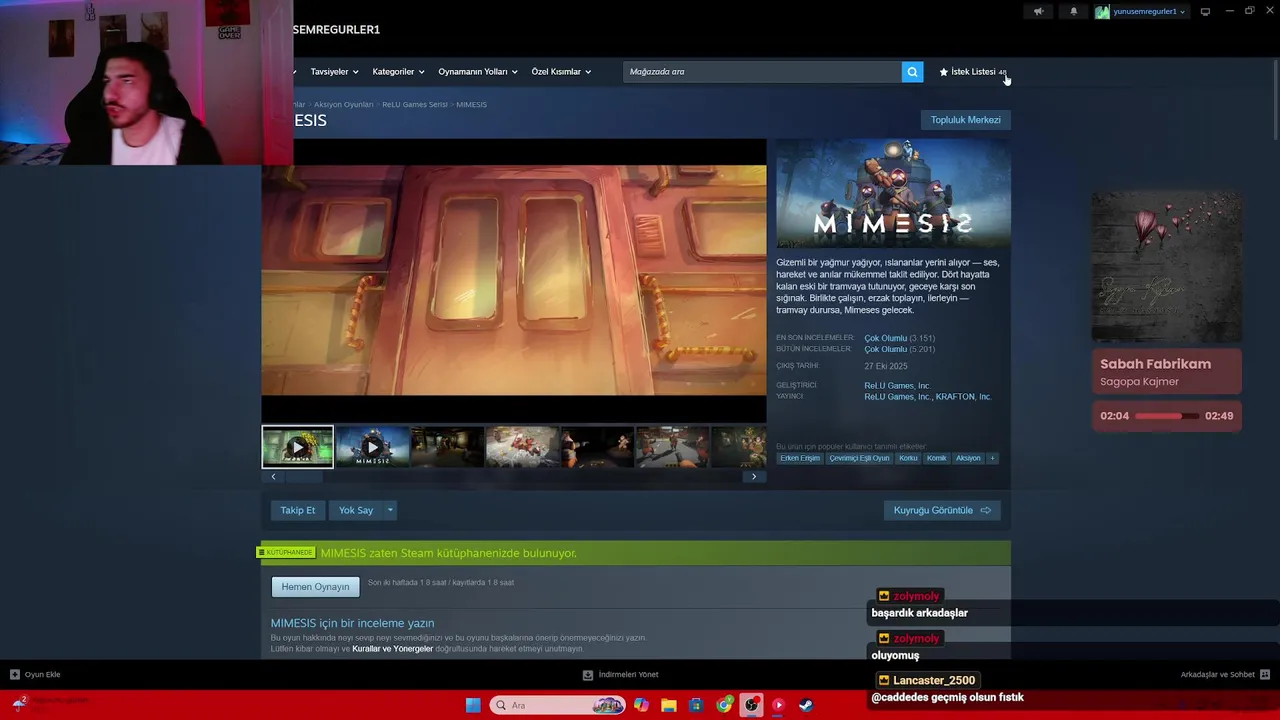Open Kurallar ve Yönergeler link
This screenshot has height=720, width=1280.
(392, 649)
